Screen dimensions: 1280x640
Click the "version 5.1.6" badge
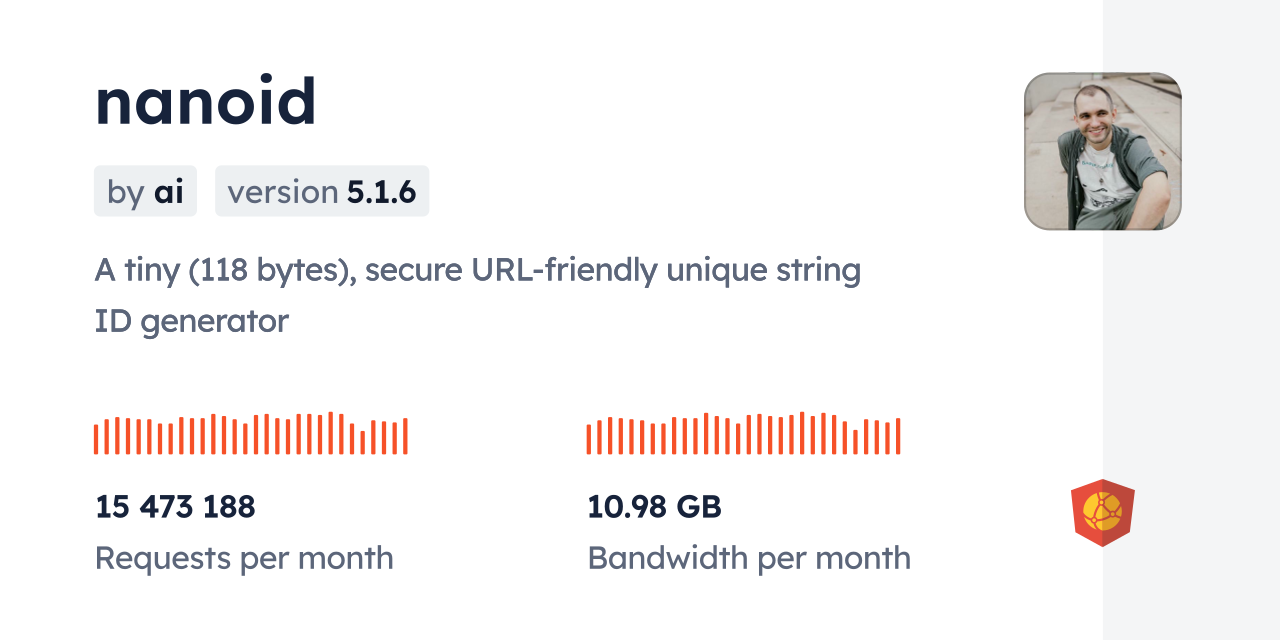[x=321, y=191]
